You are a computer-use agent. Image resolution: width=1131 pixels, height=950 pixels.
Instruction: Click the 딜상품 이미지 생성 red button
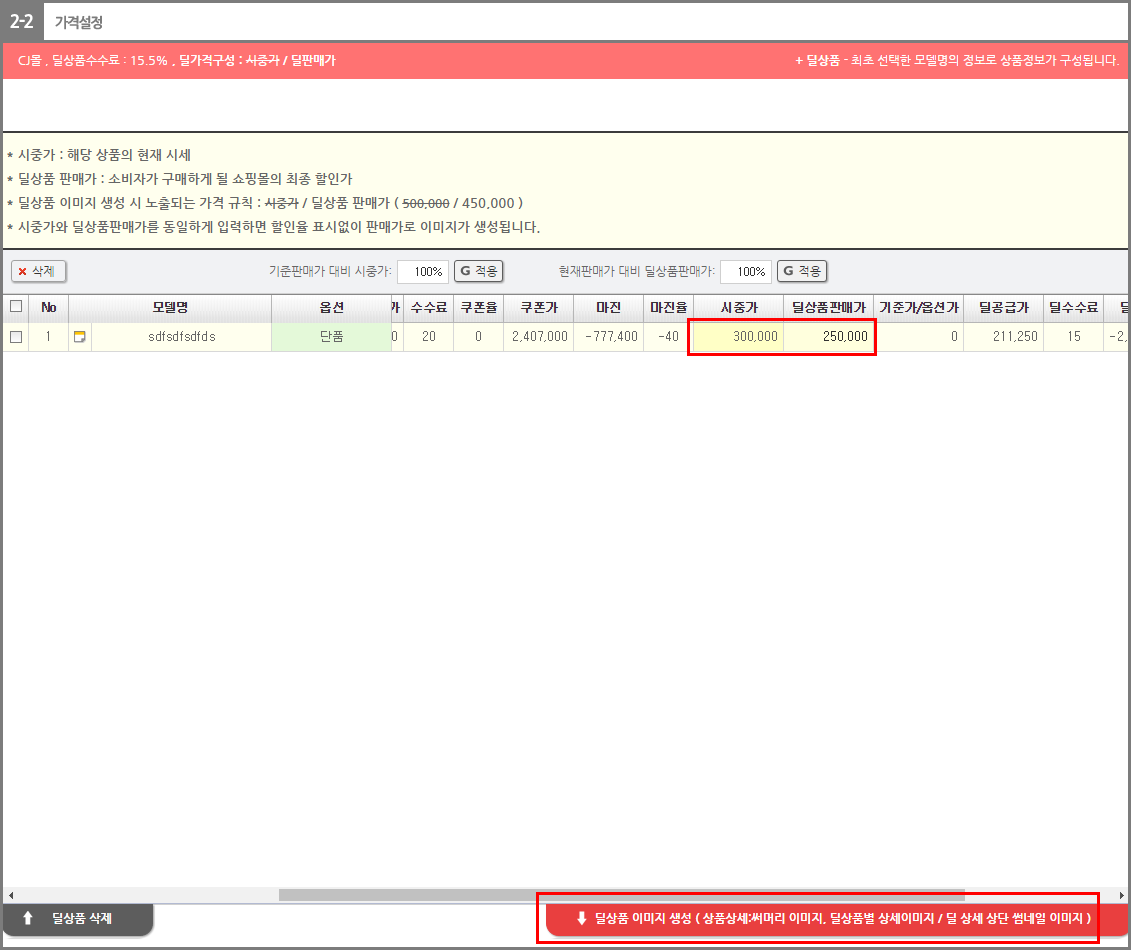click(x=831, y=918)
